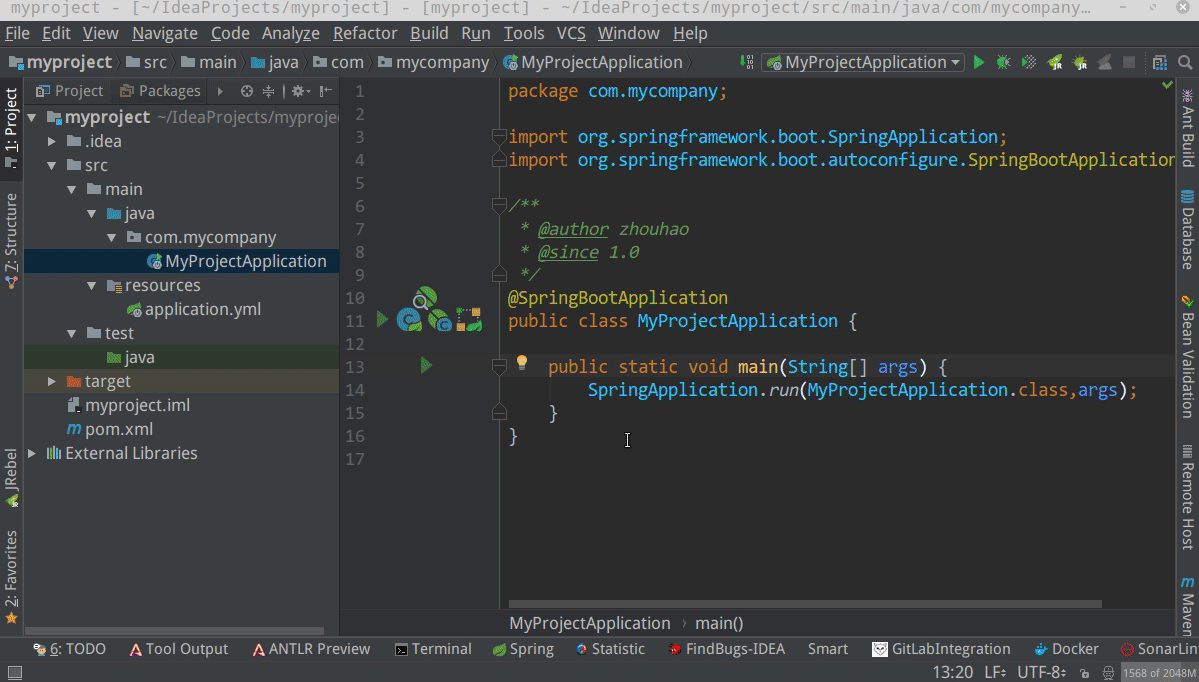Open the Refactor menu
1199x682 pixels.
(x=365, y=34)
